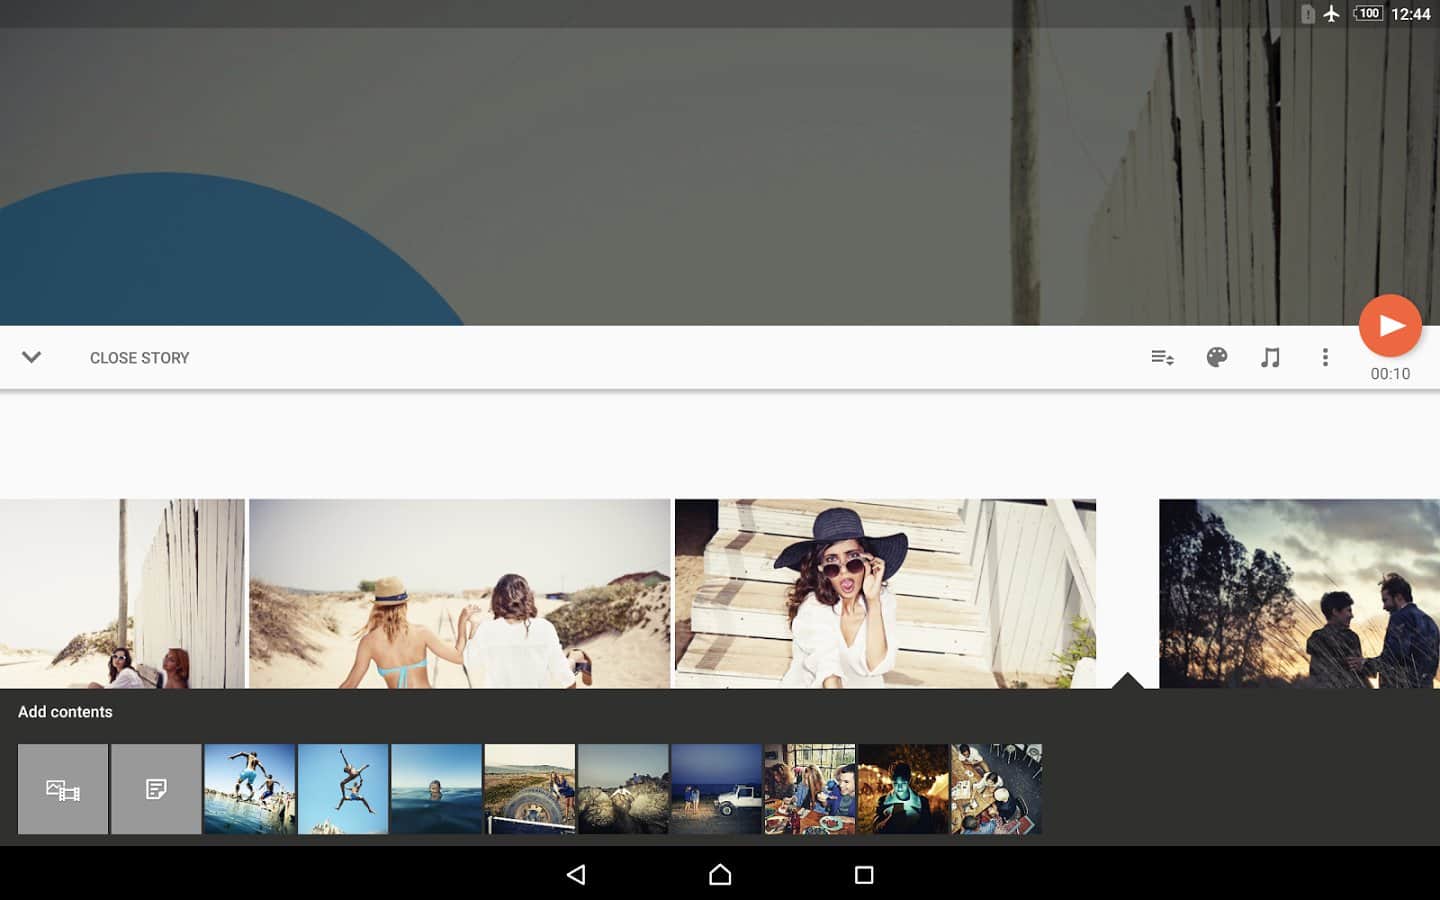1440x900 pixels.
Task: Add a text note tile
Action: click(x=156, y=789)
